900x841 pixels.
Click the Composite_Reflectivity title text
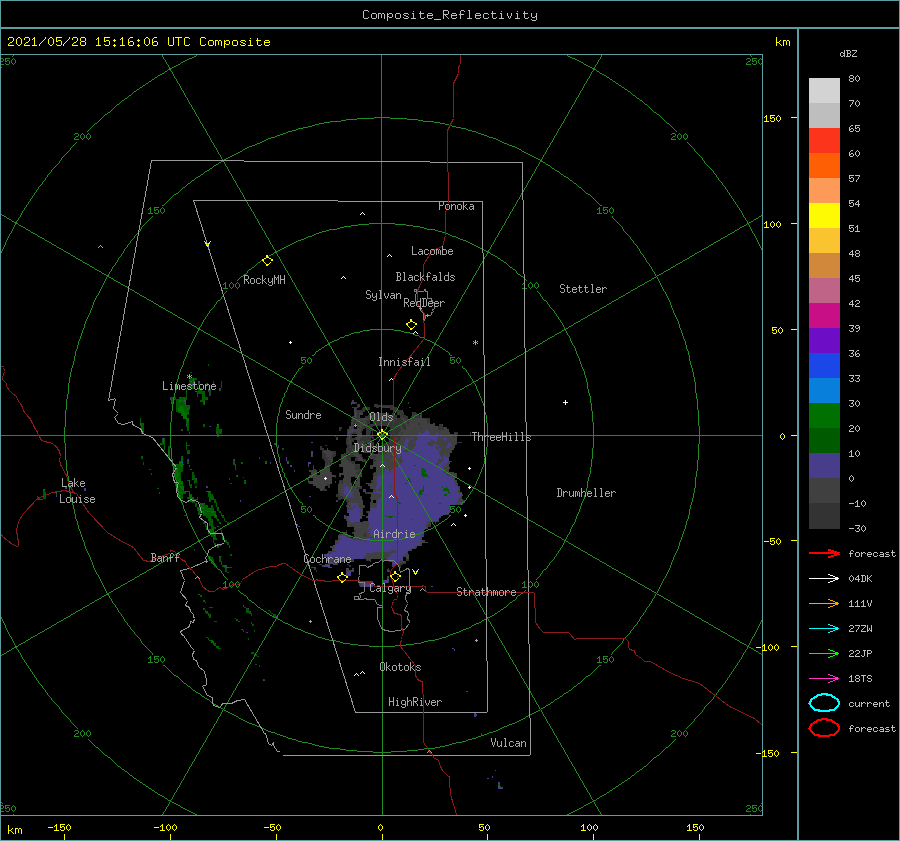coord(450,15)
